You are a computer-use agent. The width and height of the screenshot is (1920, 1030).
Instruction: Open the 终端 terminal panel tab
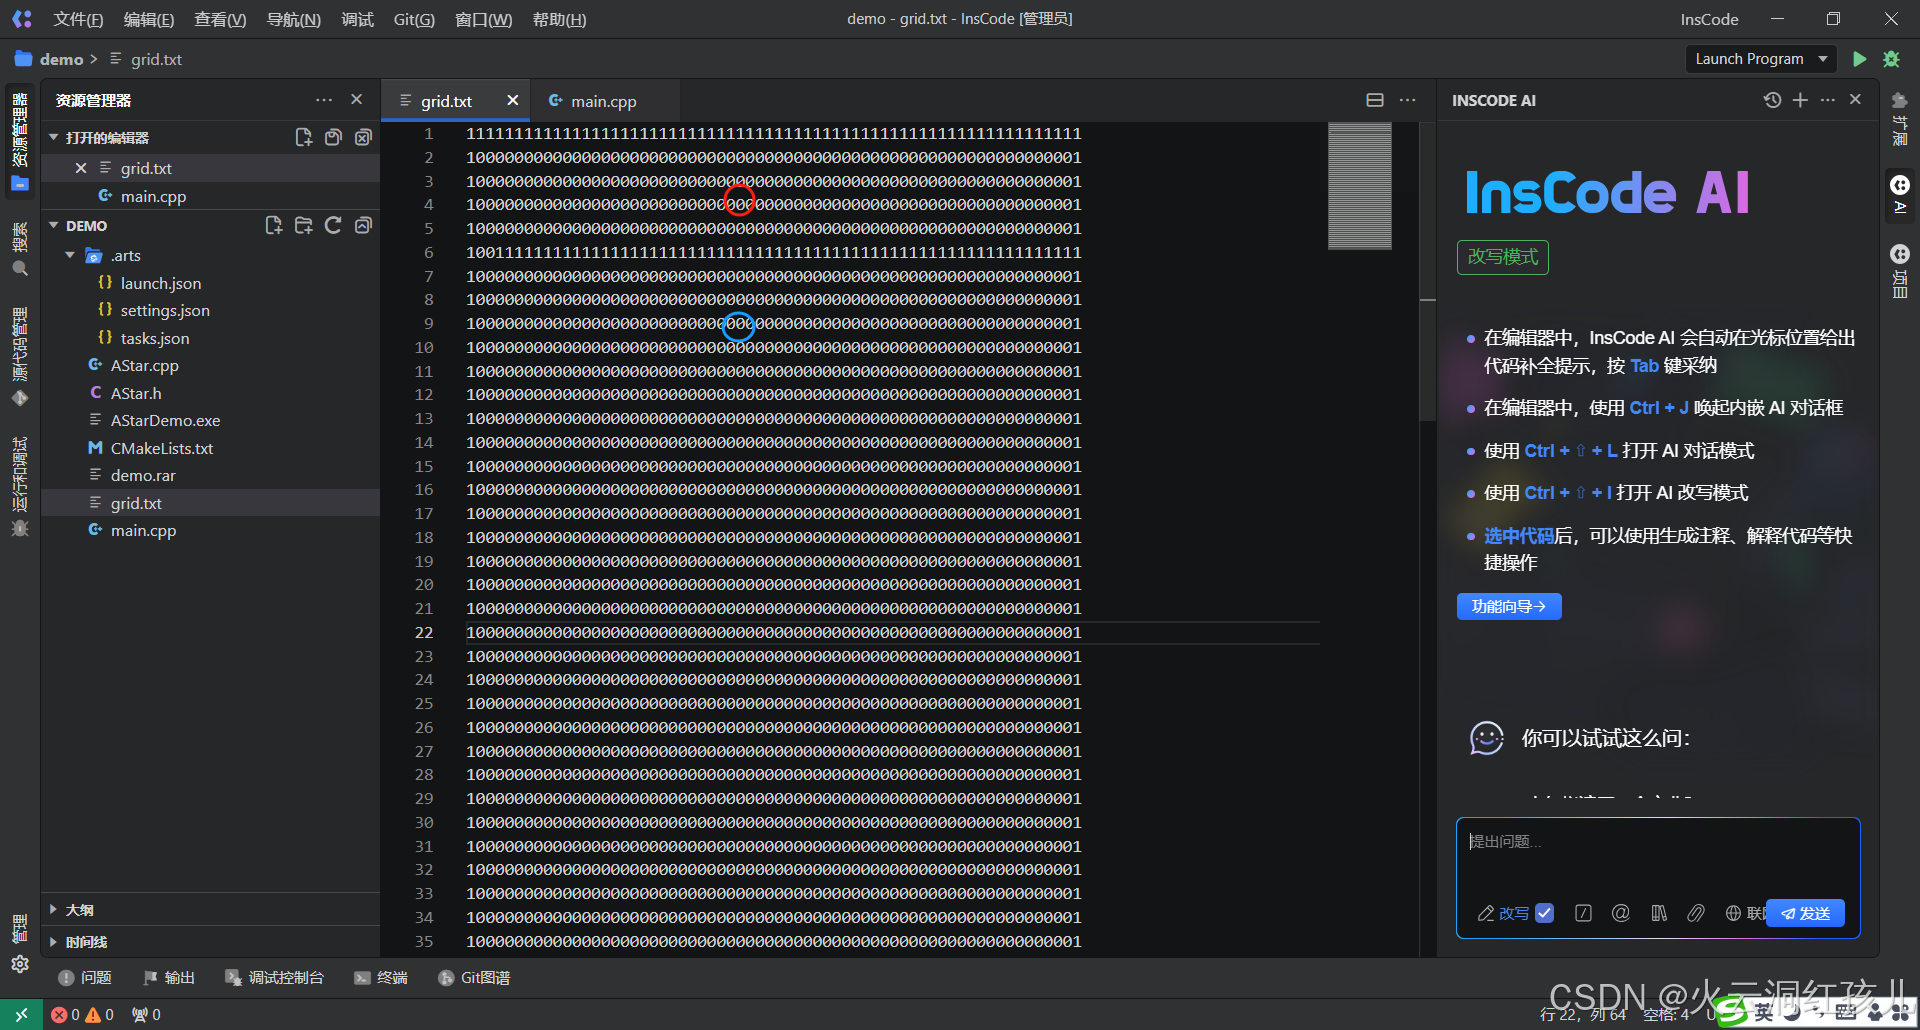pyautogui.click(x=381, y=978)
